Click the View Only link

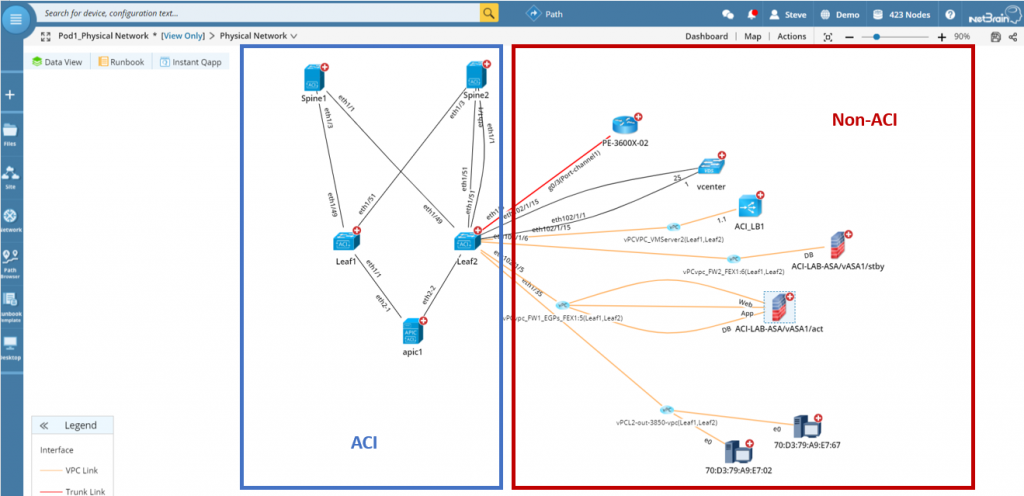183,36
